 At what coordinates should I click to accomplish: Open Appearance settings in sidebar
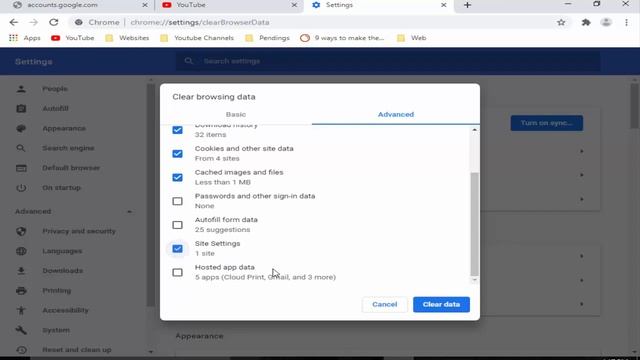pyautogui.click(x=64, y=128)
